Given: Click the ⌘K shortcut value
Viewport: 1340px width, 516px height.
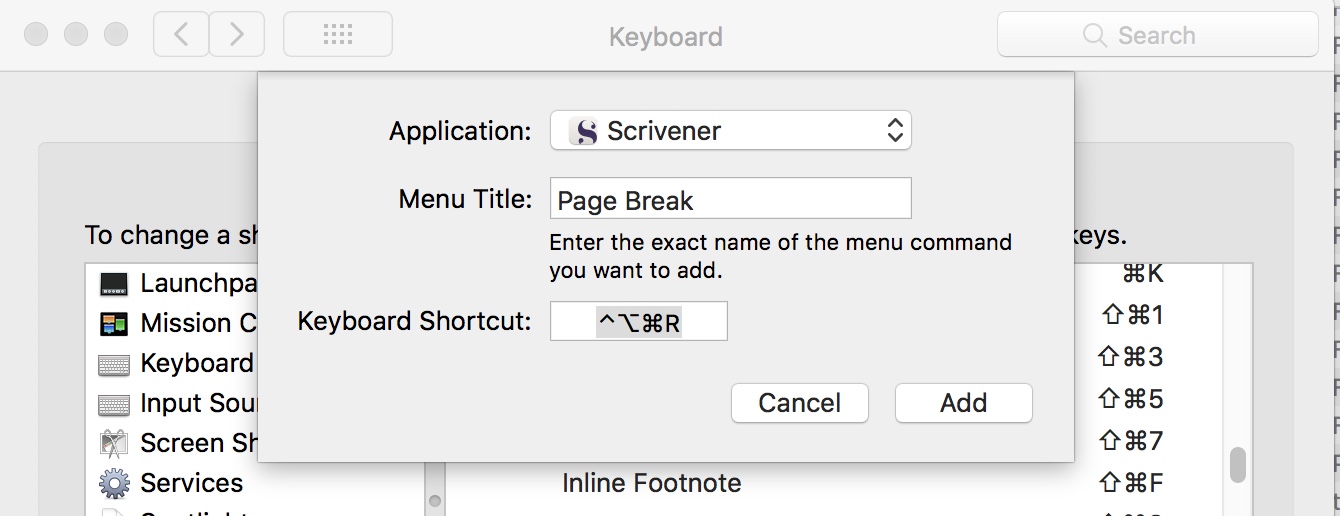Looking at the screenshot, I should point(1143,273).
